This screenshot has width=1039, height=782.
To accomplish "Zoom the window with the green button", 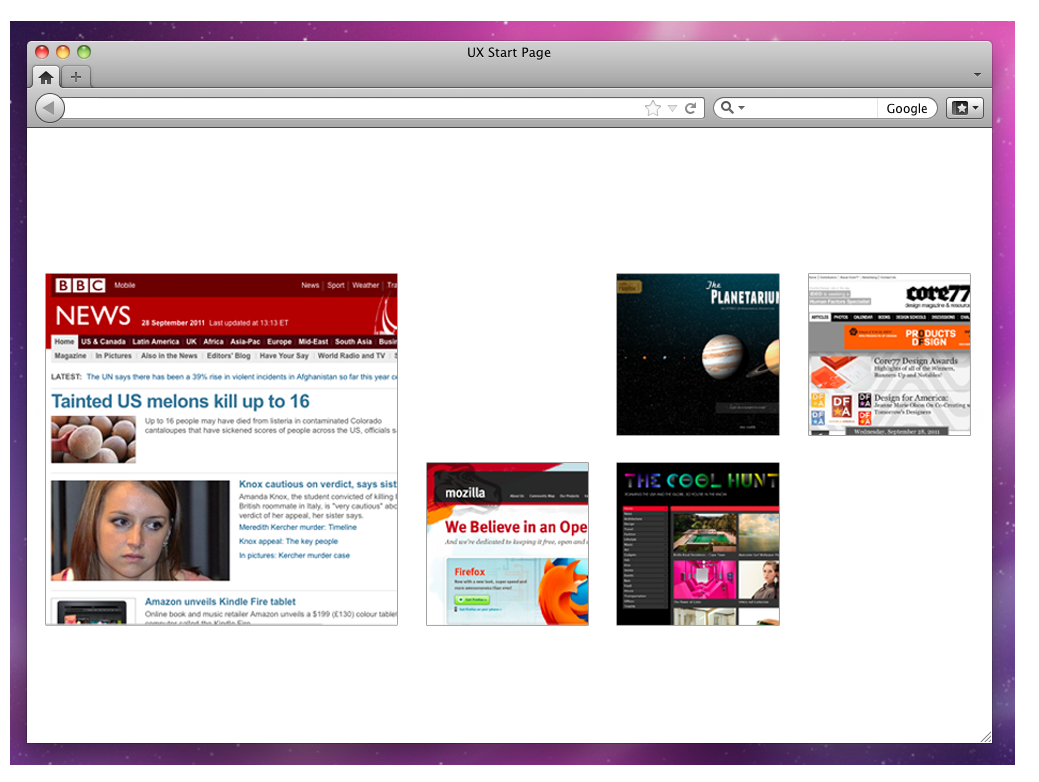I will pyautogui.click(x=83, y=52).
